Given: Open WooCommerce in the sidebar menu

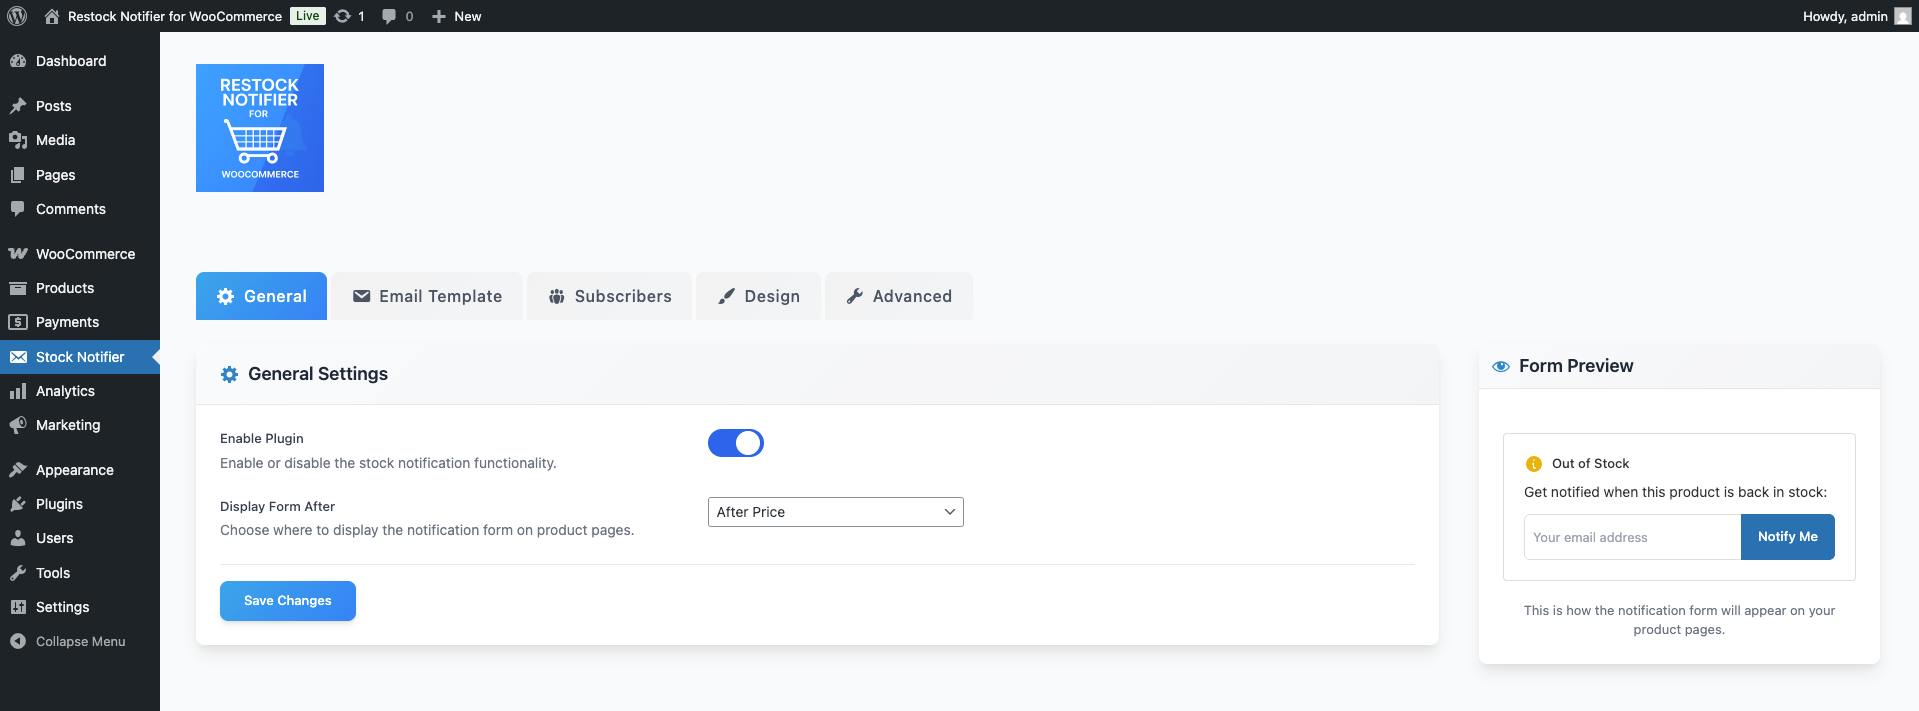Looking at the screenshot, I should [x=85, y=254].
